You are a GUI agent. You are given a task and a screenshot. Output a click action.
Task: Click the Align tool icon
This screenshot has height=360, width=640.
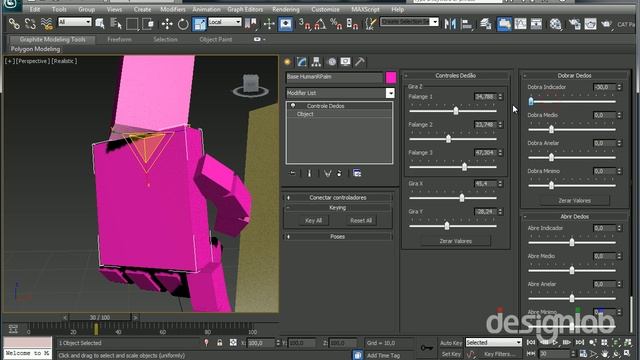pos(466,24)
